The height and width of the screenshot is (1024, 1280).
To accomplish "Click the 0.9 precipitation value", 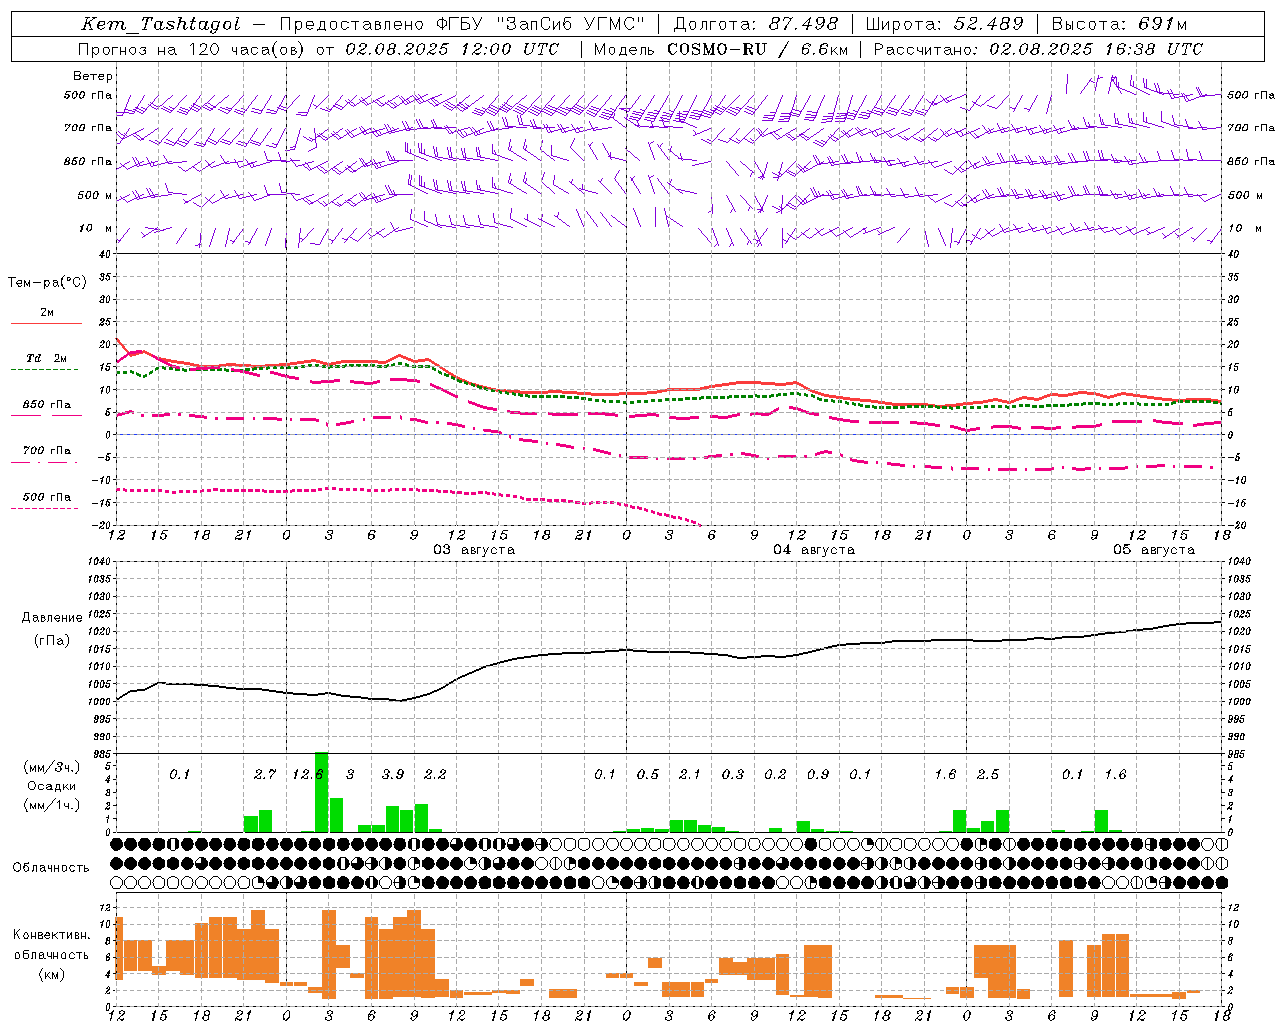I will pos(818,775).
